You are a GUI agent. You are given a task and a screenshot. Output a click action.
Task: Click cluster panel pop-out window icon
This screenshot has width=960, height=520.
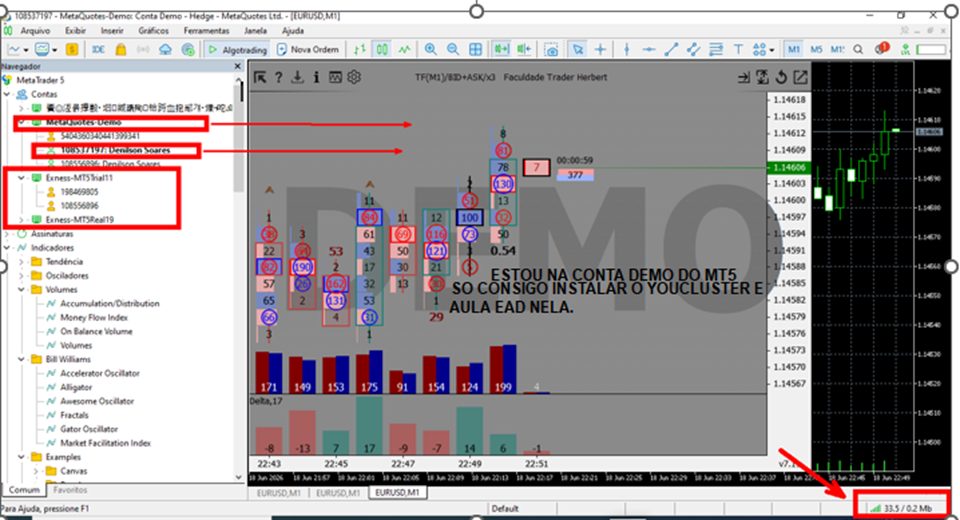point(800,77)
